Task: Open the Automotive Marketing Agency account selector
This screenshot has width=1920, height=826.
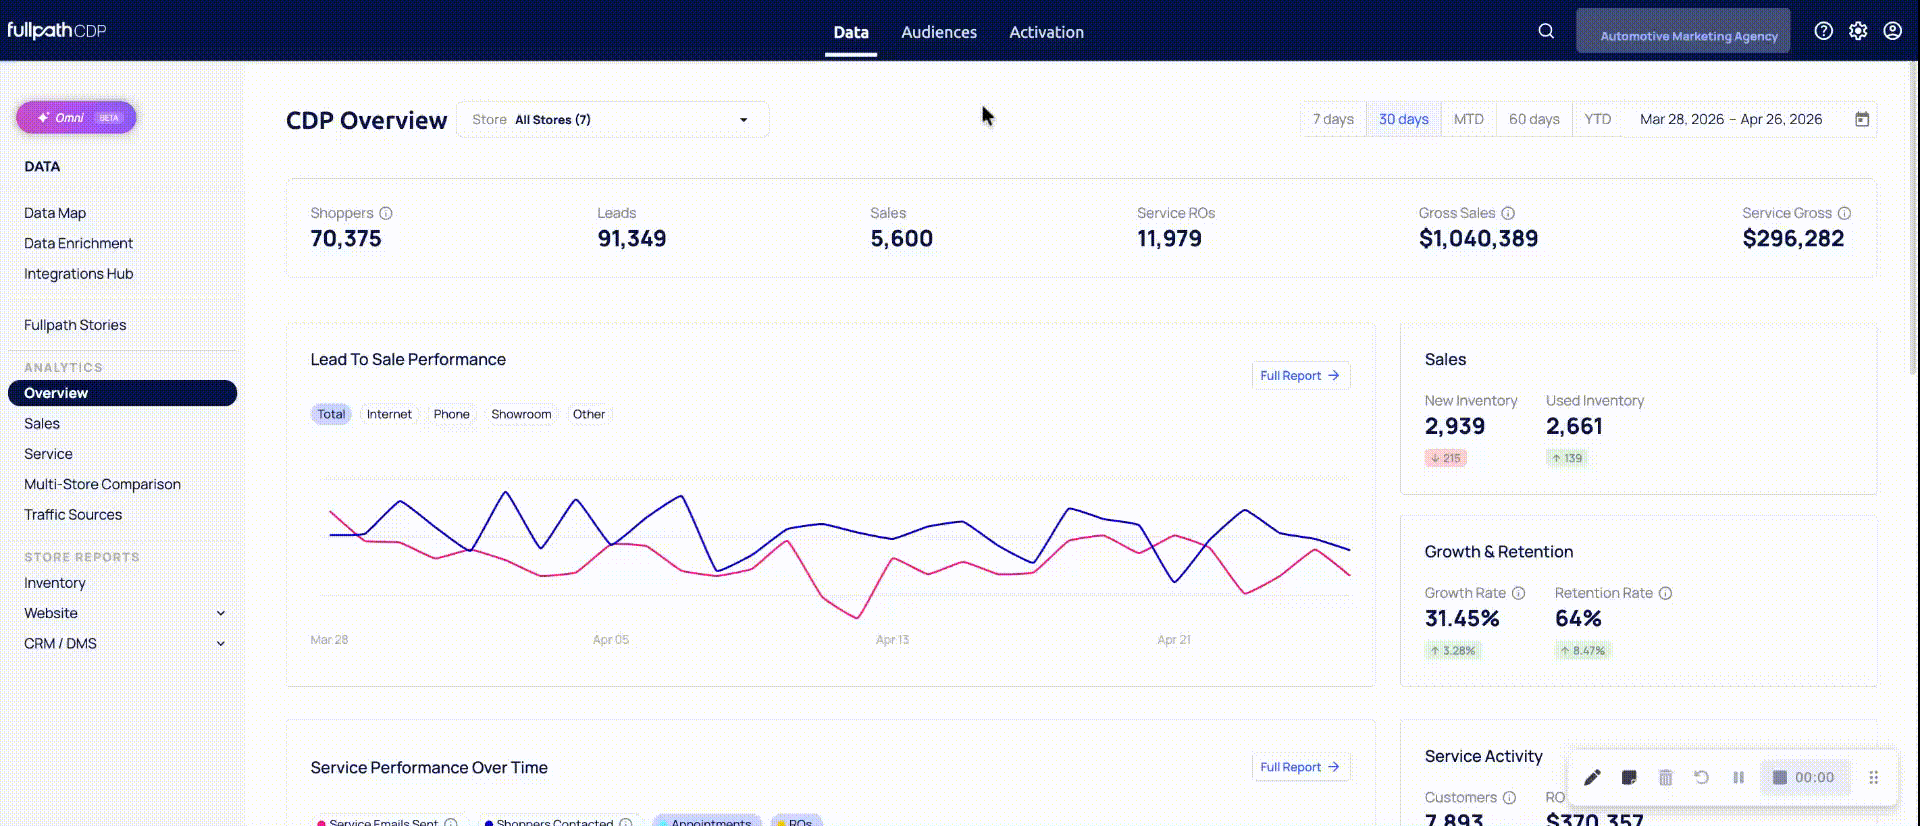Action: pos(1683,31)
